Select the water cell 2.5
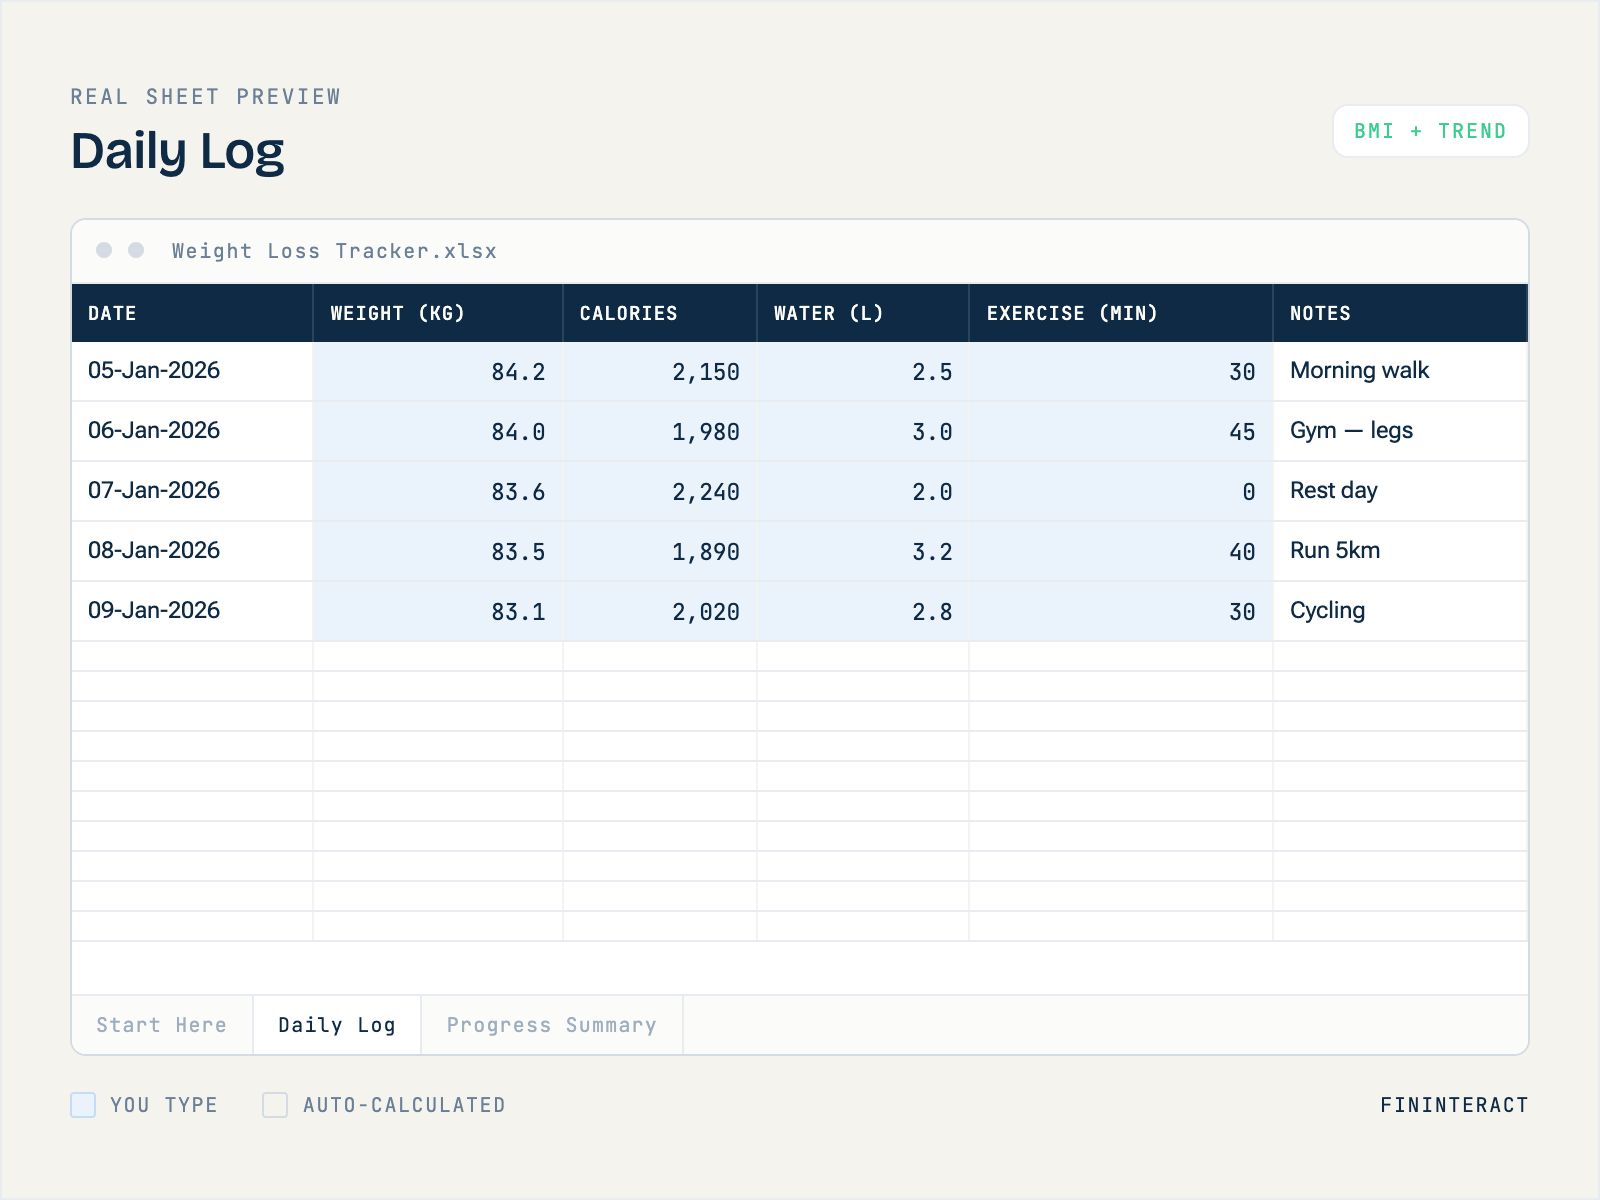This screenshot has width=1600, height=1200. (863, 371)
